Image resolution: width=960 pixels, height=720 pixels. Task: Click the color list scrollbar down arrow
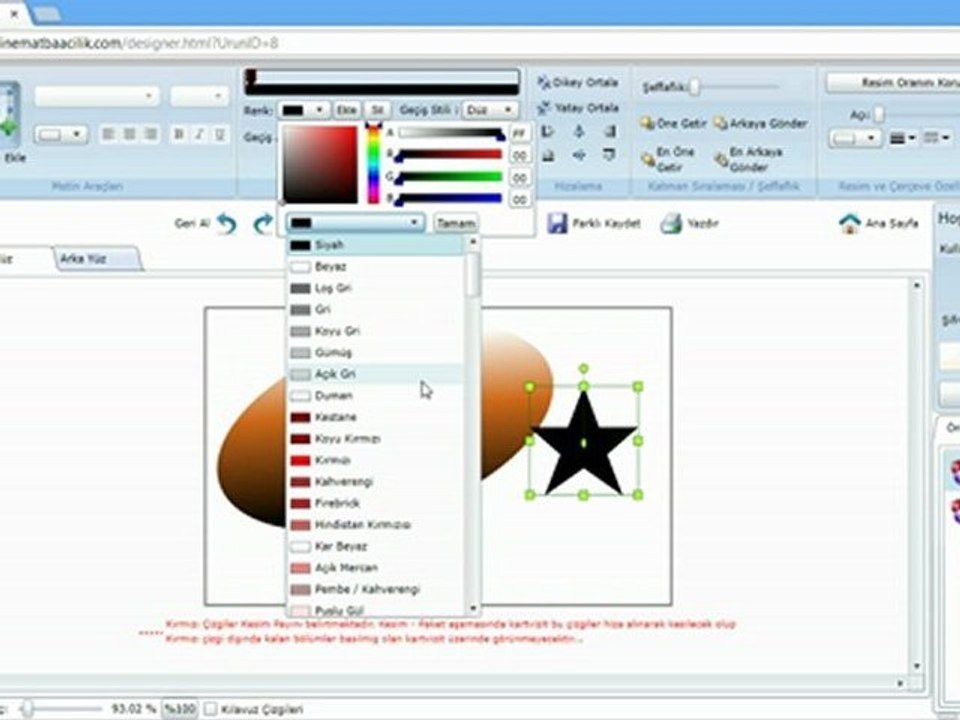coord(473,609)
